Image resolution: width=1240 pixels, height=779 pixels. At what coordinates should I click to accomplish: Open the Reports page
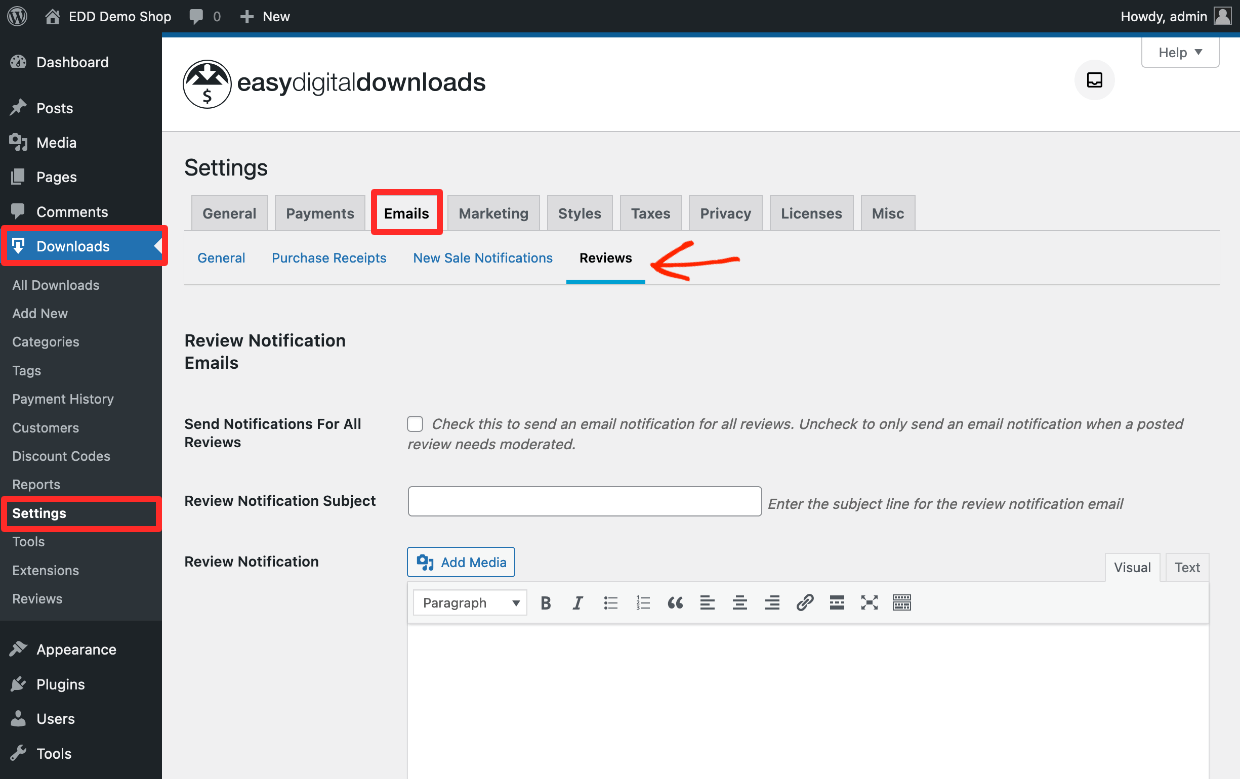pyautogui.click(x=36, y=484)
